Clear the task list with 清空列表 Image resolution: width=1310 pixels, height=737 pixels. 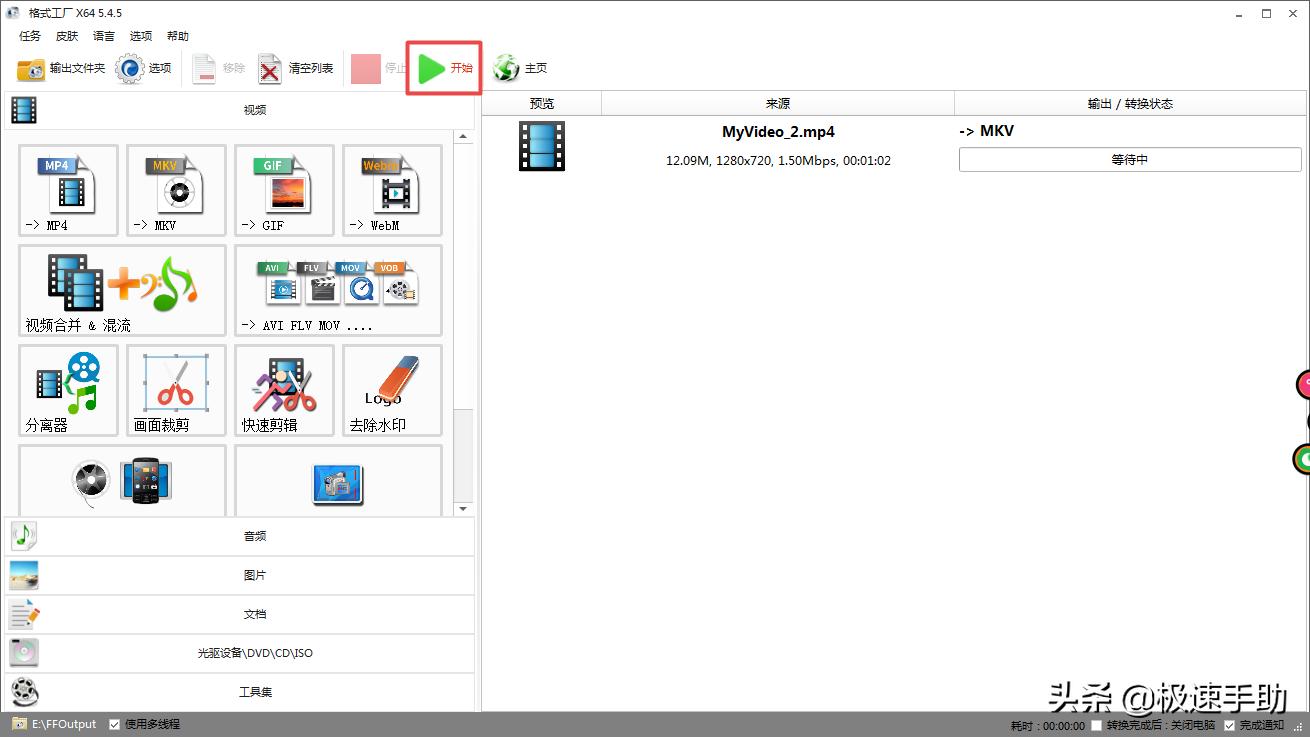coord(296,68)
